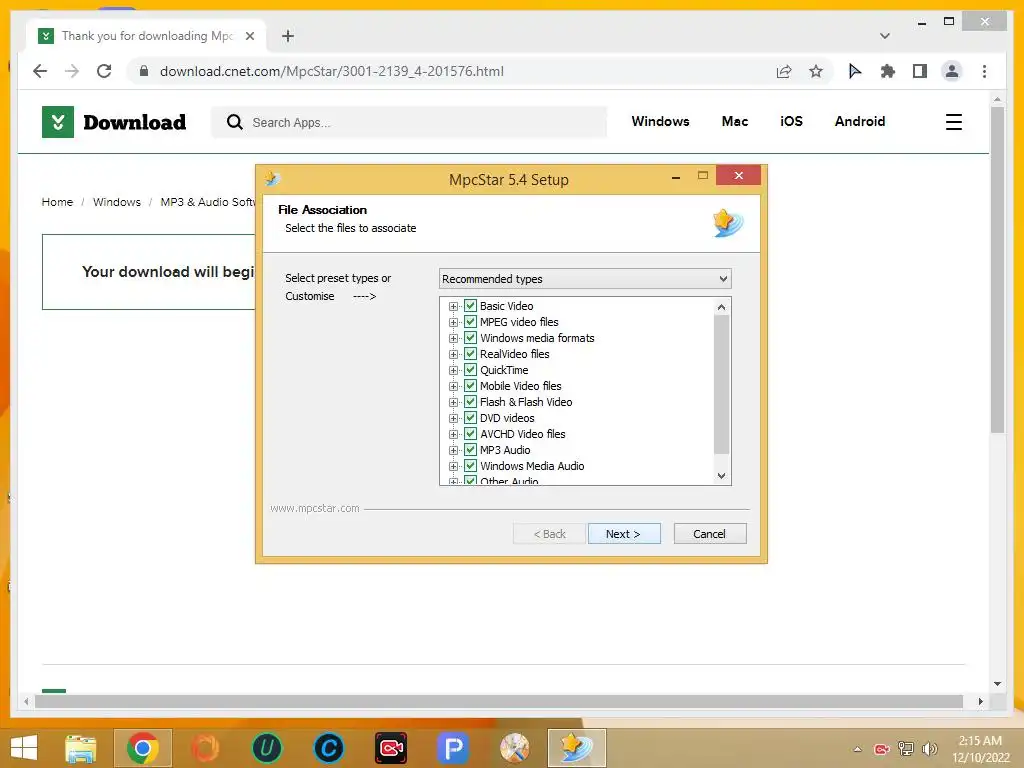Click the volume speaker tray icon
1024x768 pixels.
[x=929, y=748]
